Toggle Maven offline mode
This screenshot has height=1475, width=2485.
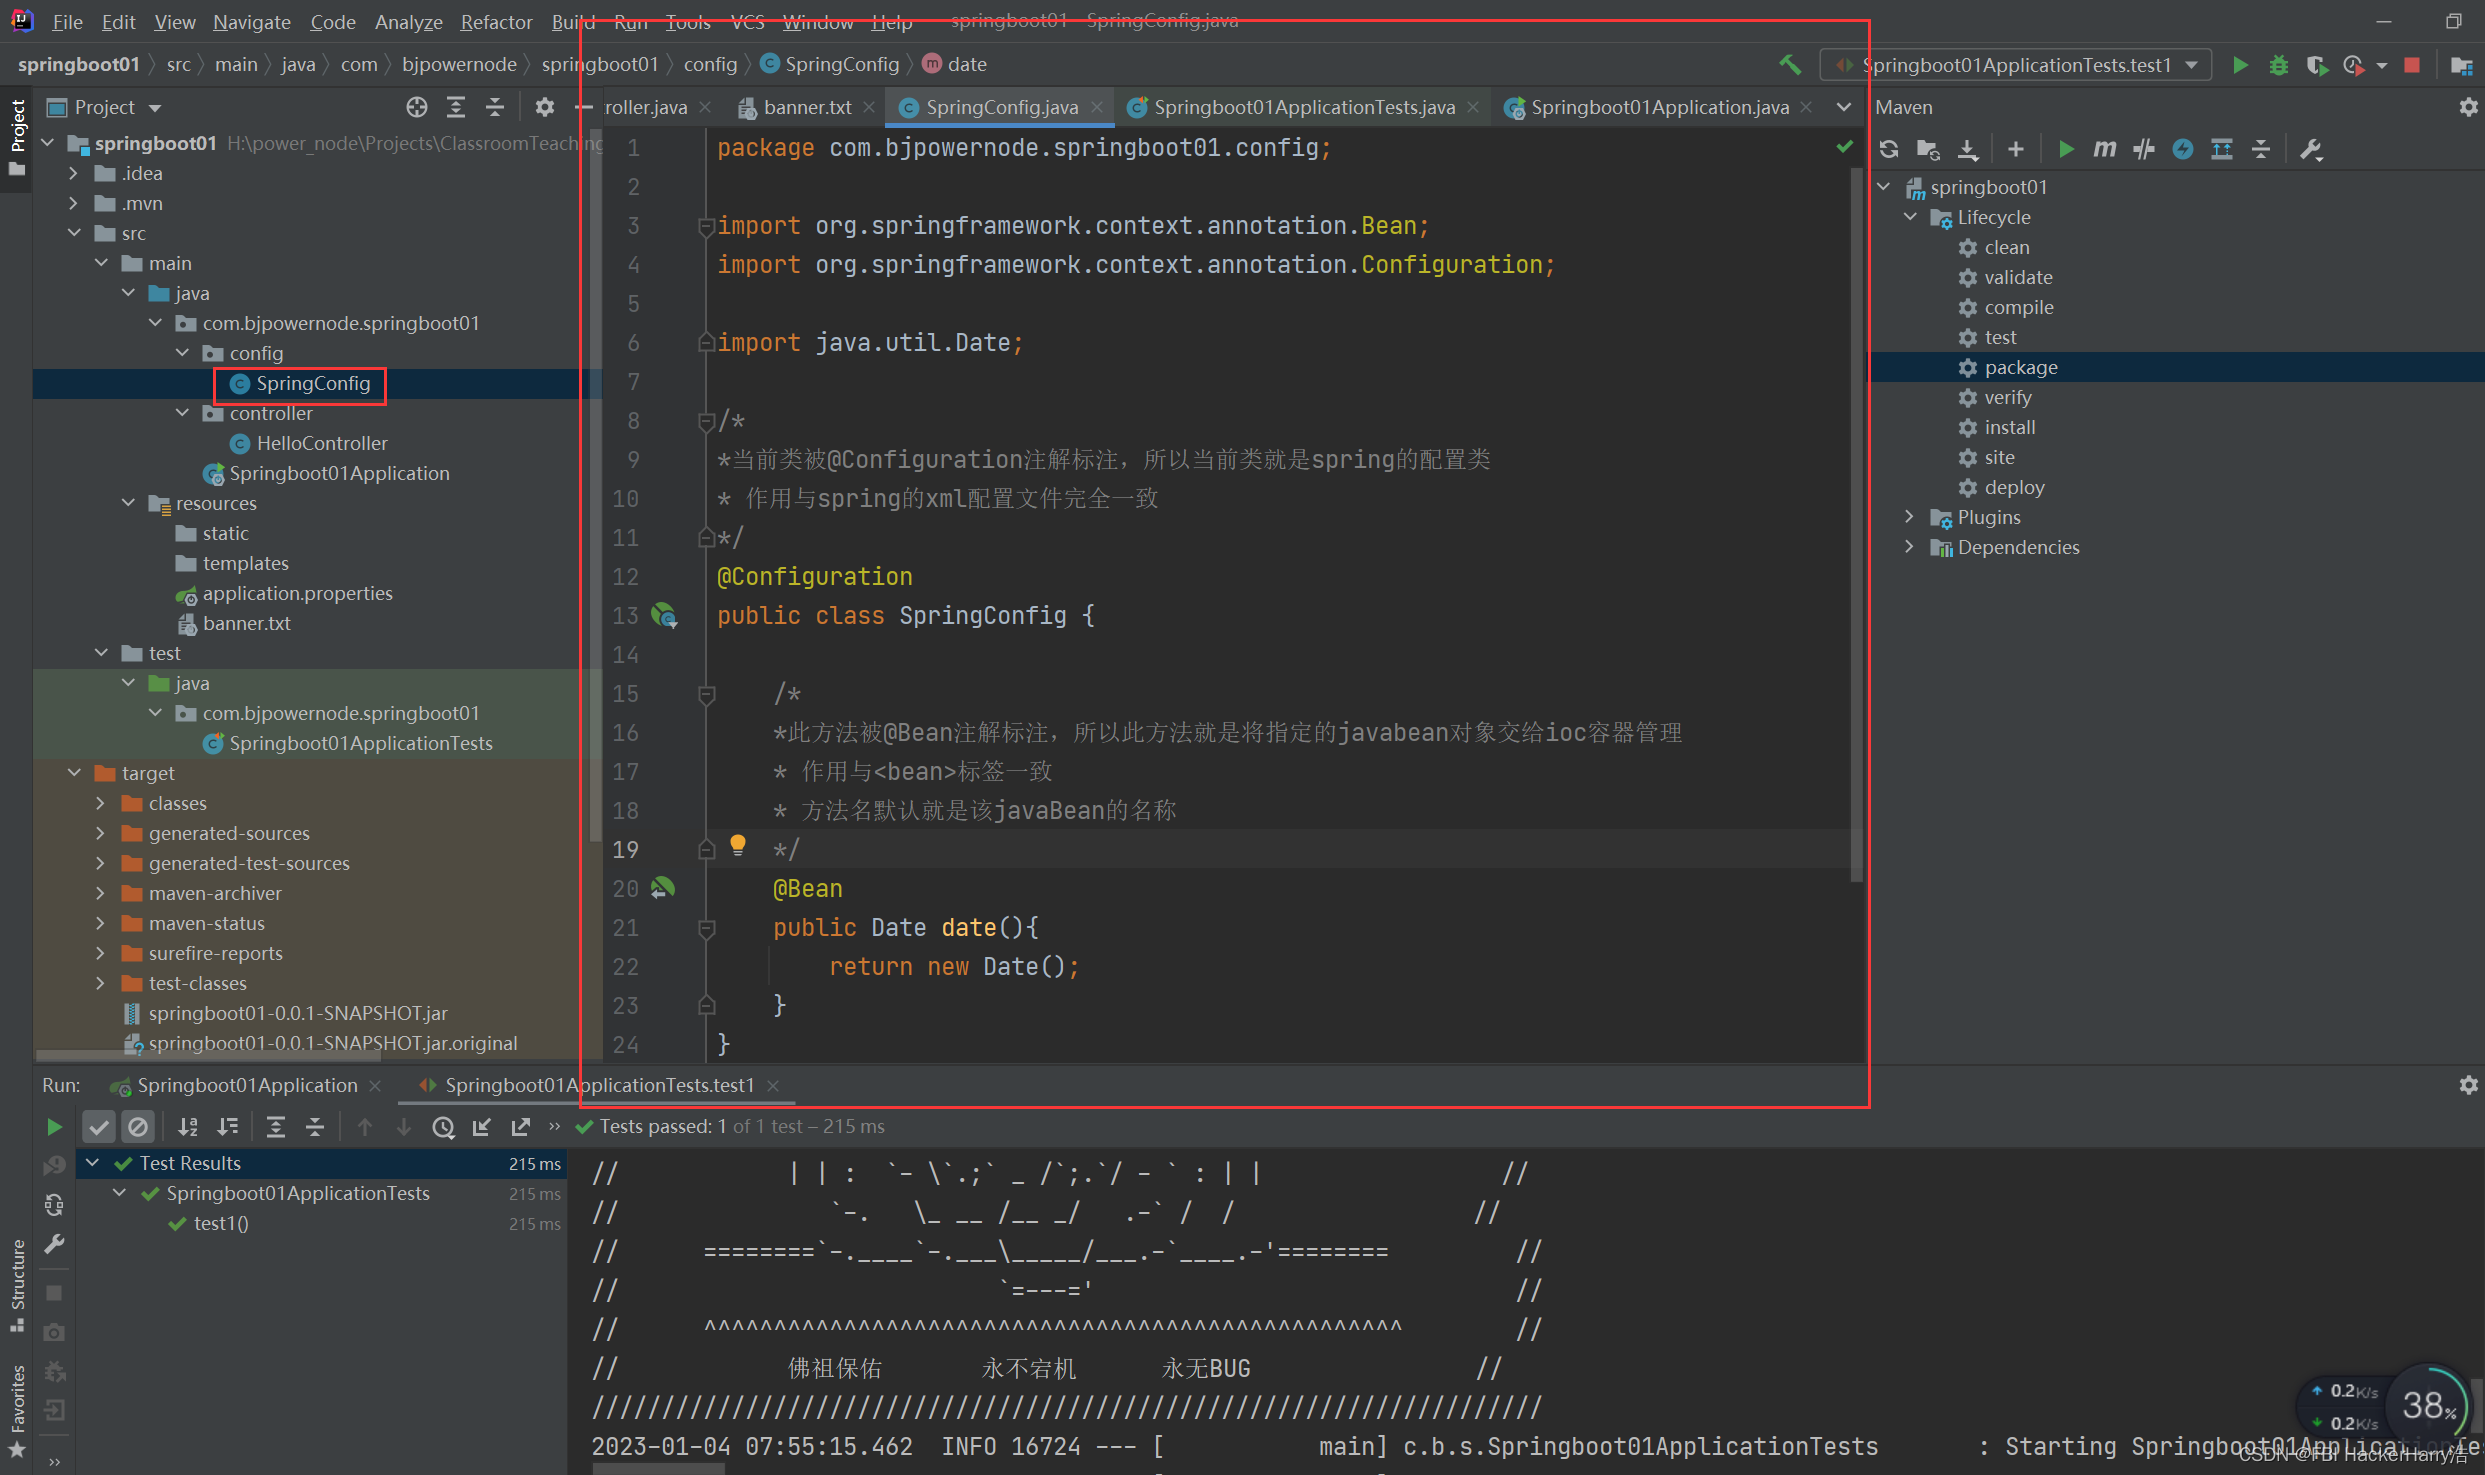2143,149
